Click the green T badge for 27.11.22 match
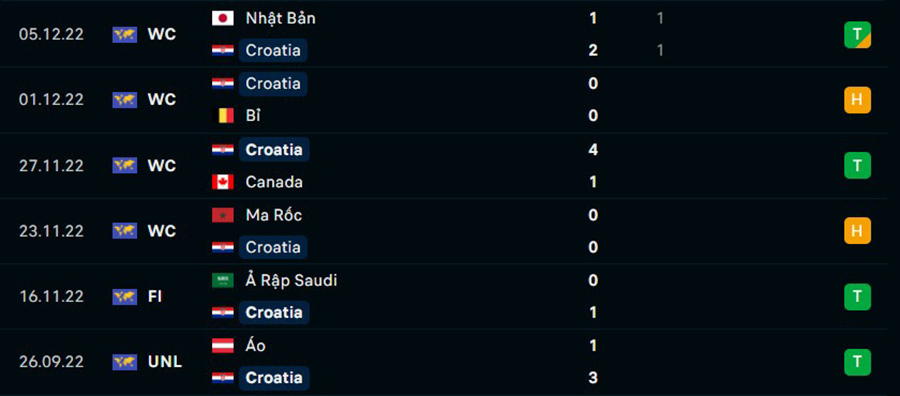Viewport: 900px width, 396px height. (x=858, y=166)
